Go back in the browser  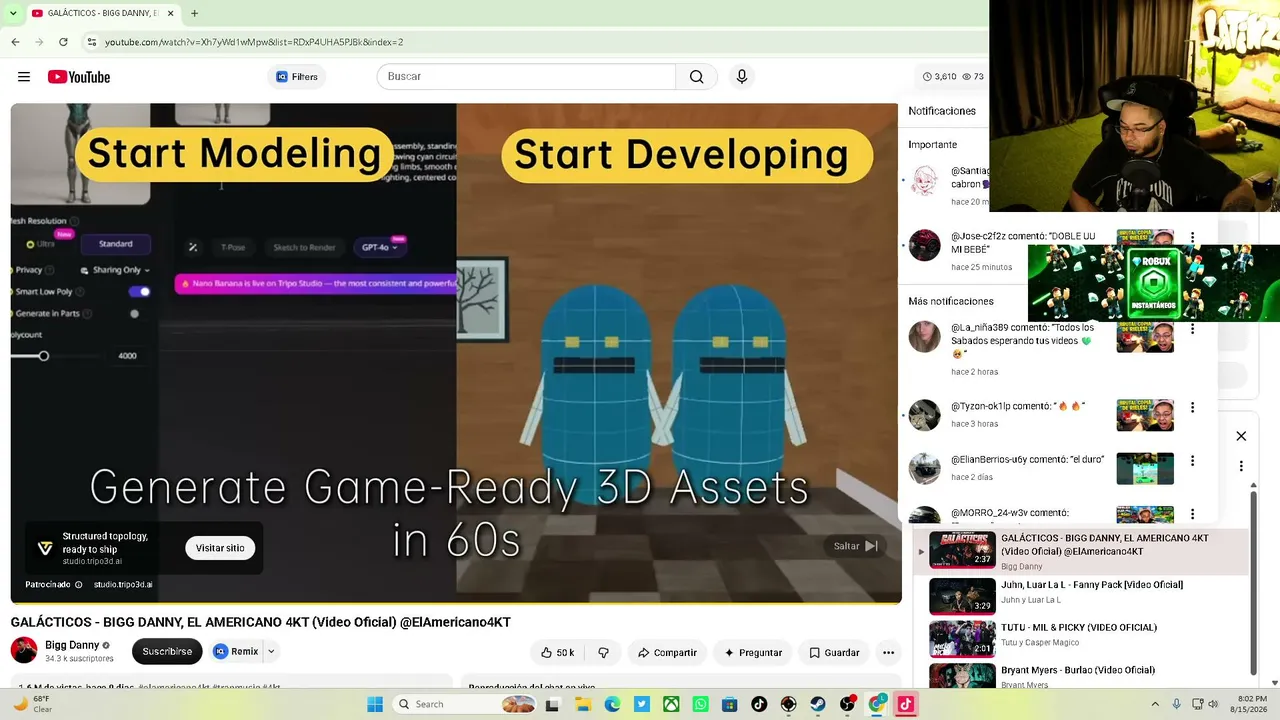click(x=15, y=42)
